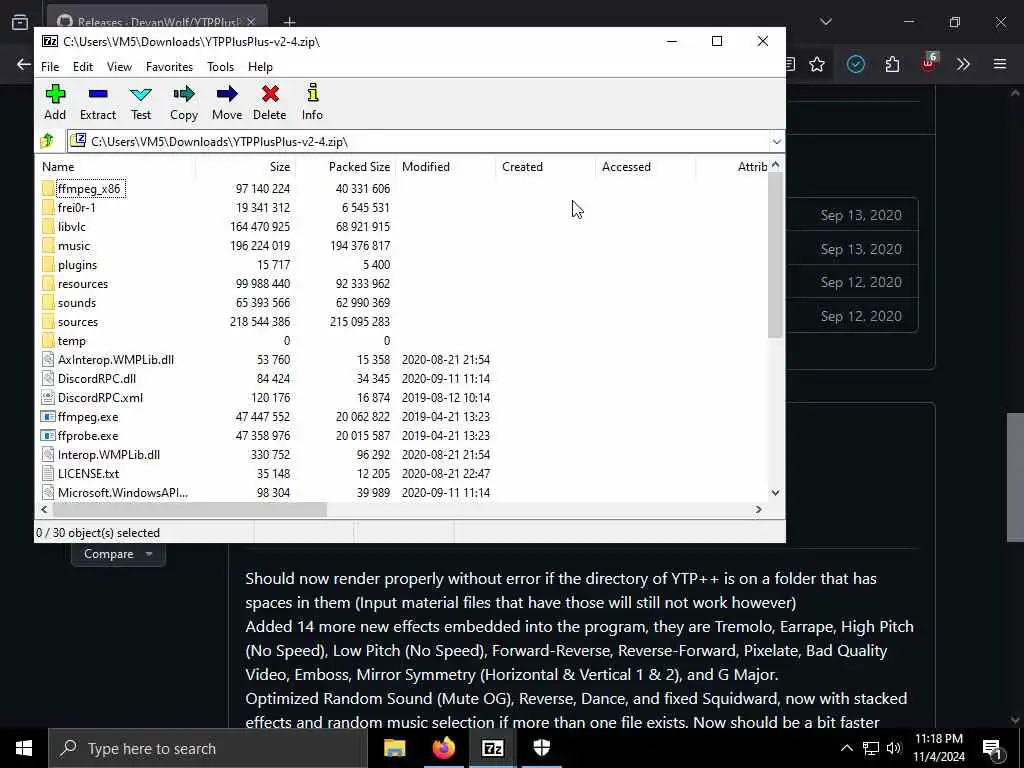Open File Explorer from taskbar
This screenshot has height=768, width=1024.
pyautogui.click(x=394, y=748)
